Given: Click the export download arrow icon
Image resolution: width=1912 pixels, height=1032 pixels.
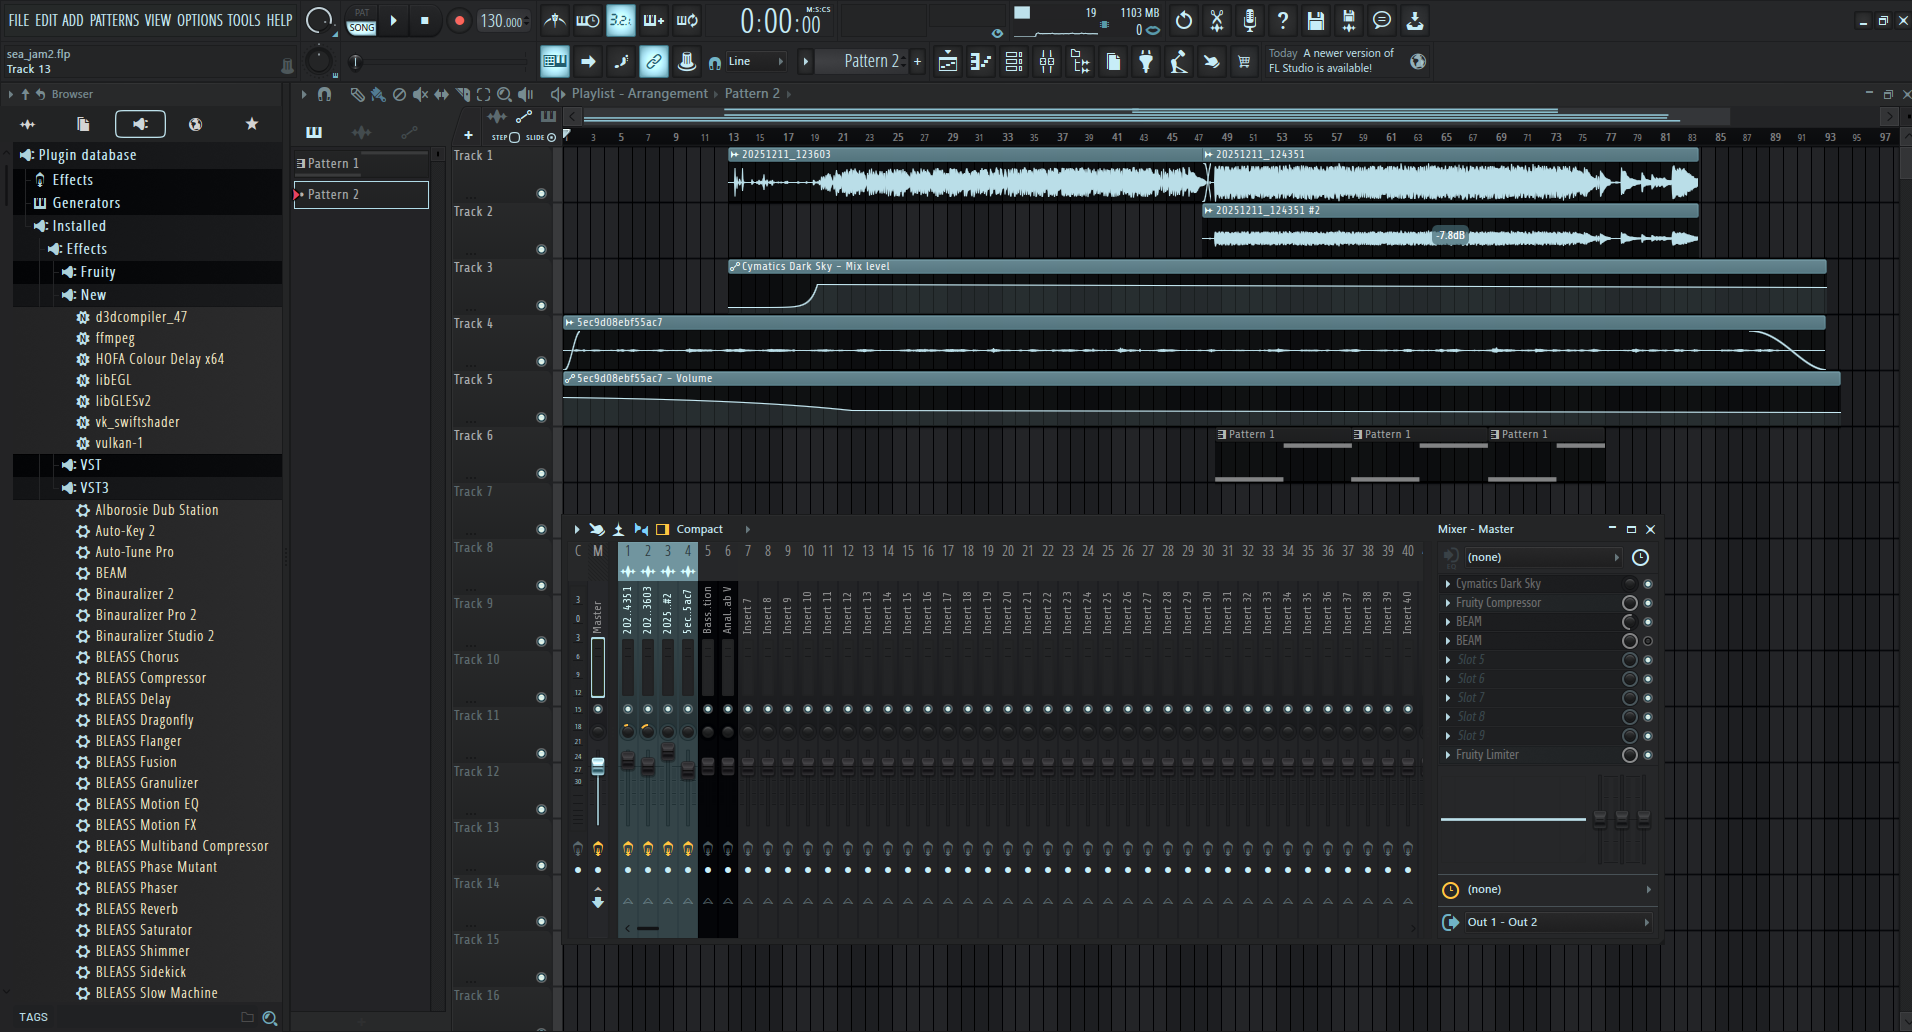Looking at the screenshot, I should (1415, 20).
